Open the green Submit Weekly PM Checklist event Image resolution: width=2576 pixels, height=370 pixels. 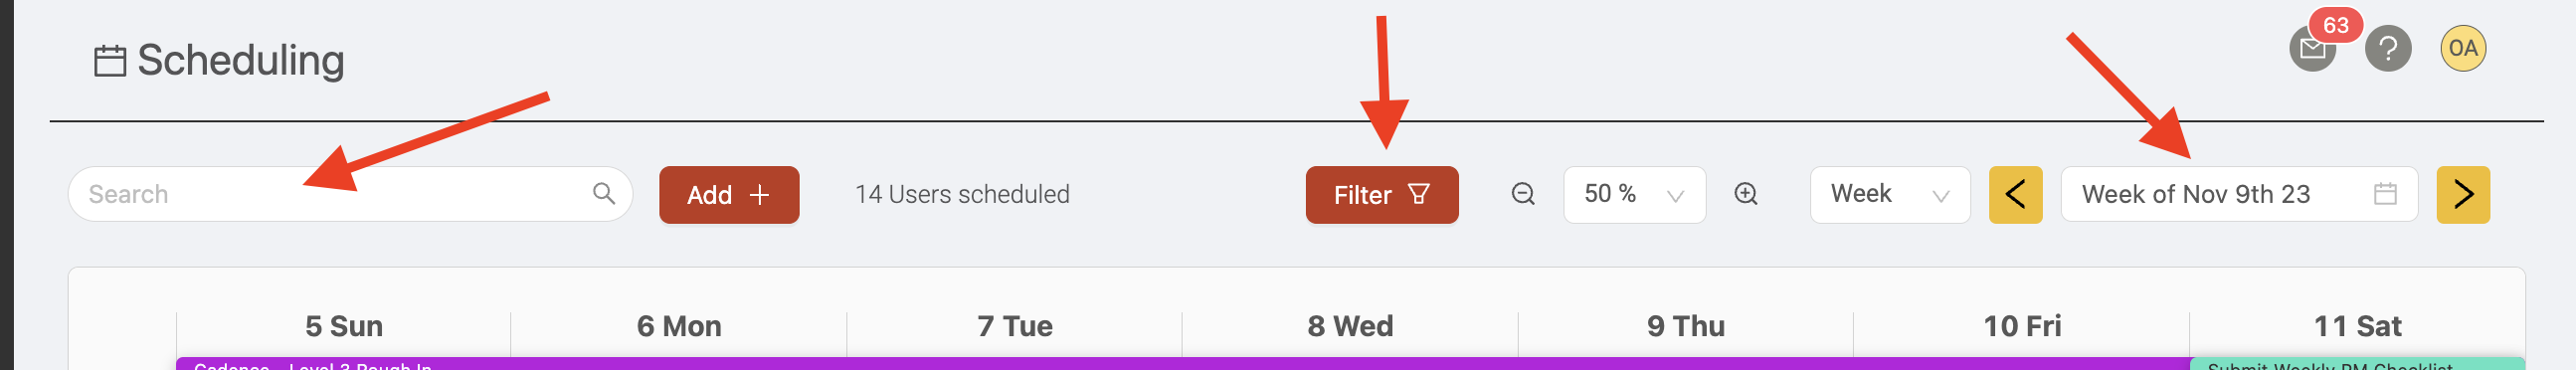tap(2357, 364)
